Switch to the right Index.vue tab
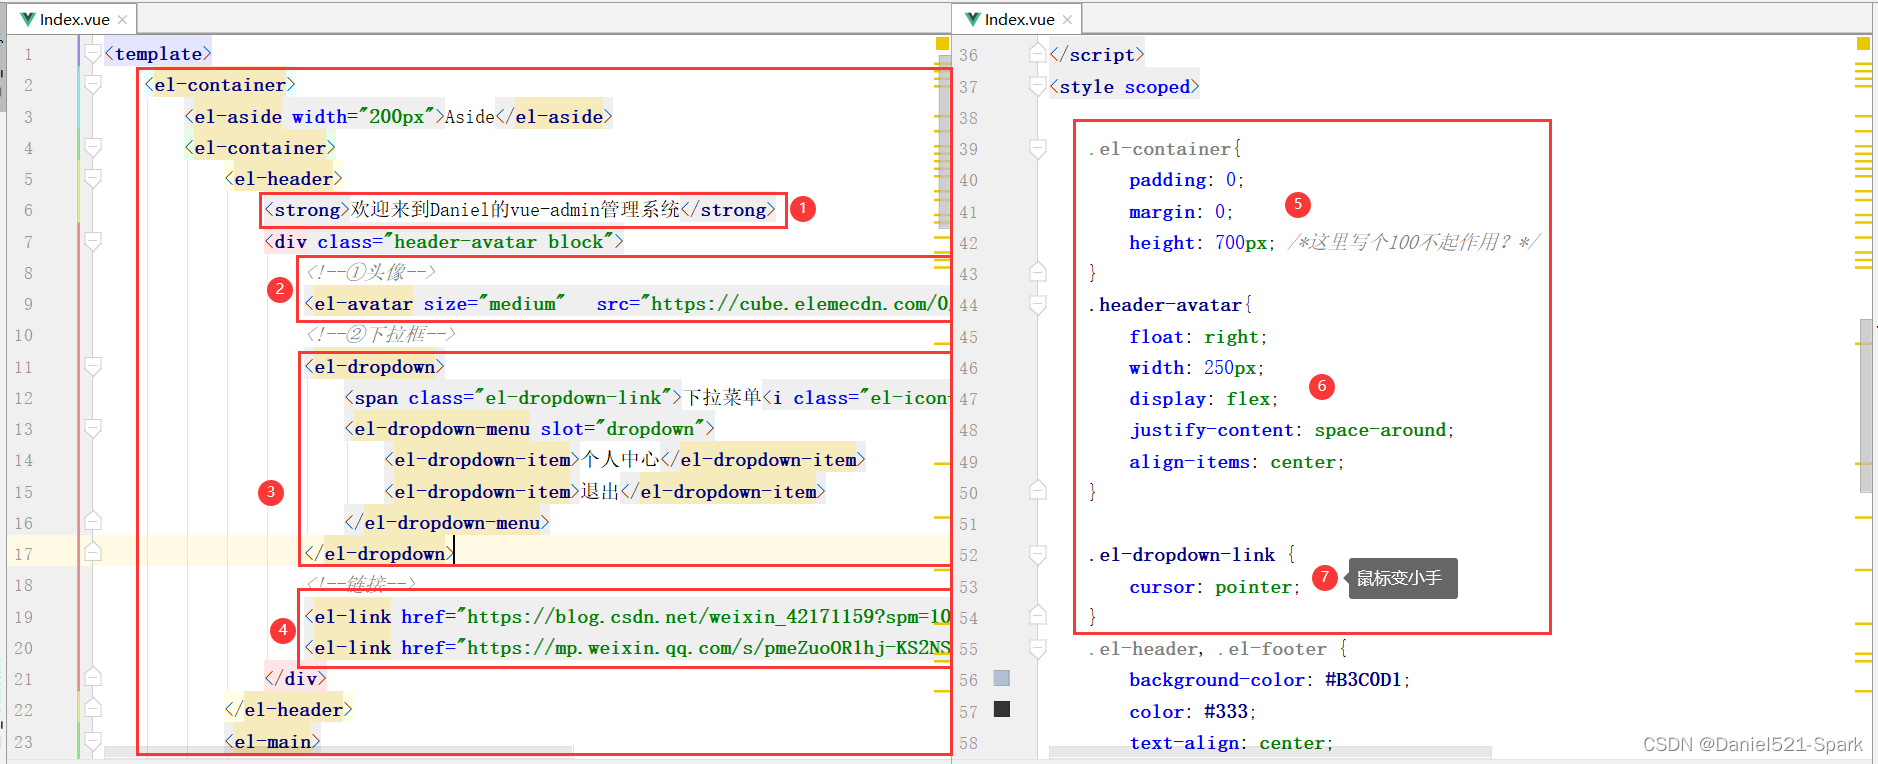The width and height of the screenshot is (1878, 764). click(1019, 19)
